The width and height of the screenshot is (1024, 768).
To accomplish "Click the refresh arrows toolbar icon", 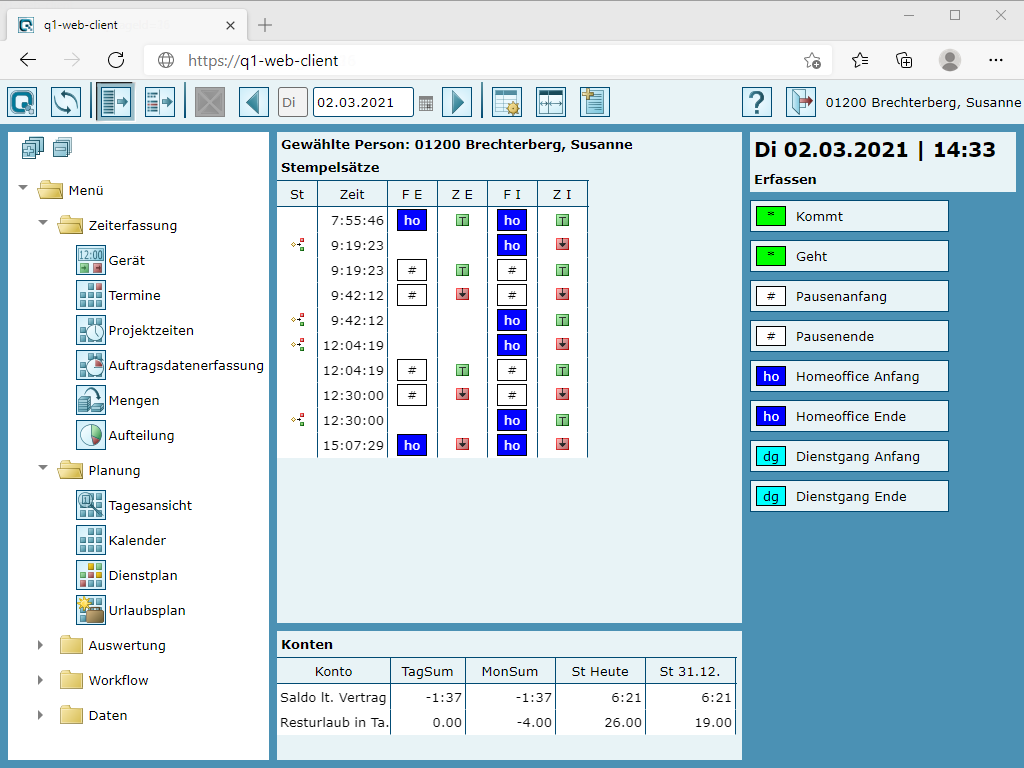I will point(66,102).
